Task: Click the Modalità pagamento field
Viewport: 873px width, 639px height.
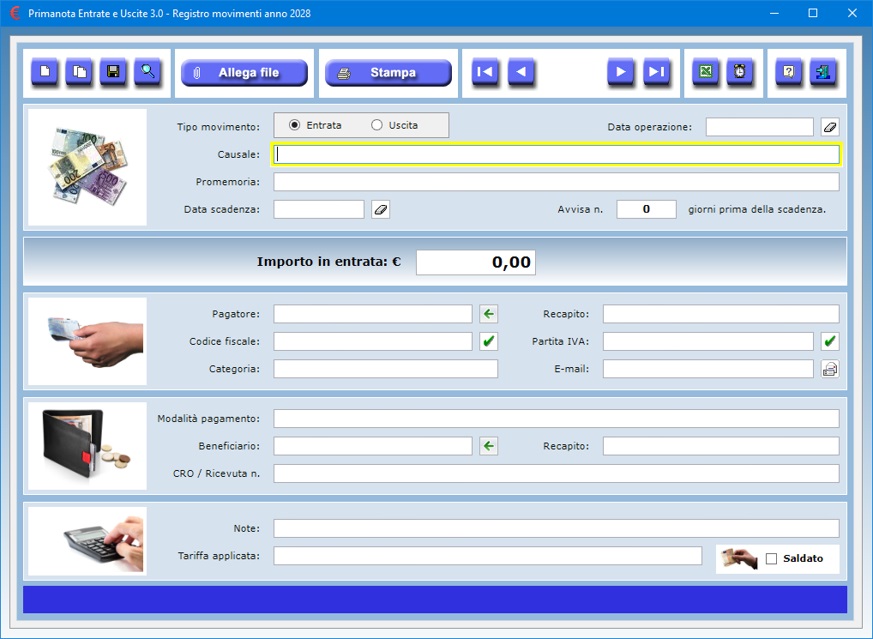Action: (556, 419)
